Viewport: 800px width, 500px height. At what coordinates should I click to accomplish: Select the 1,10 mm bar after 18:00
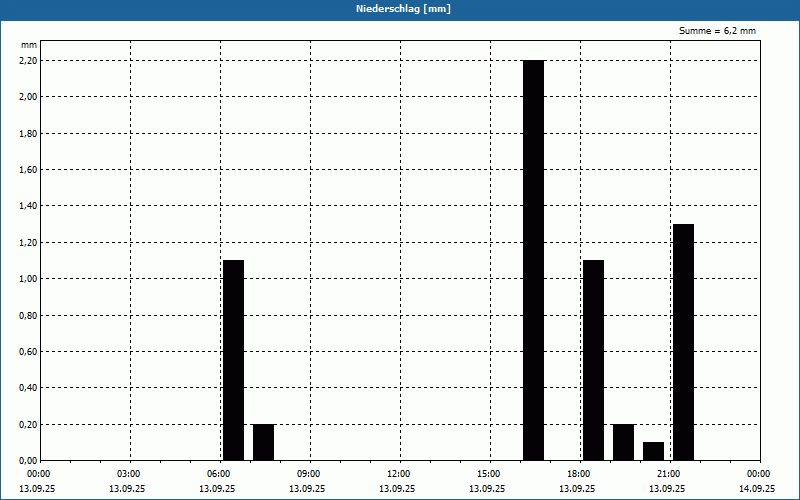click(594, 360)
